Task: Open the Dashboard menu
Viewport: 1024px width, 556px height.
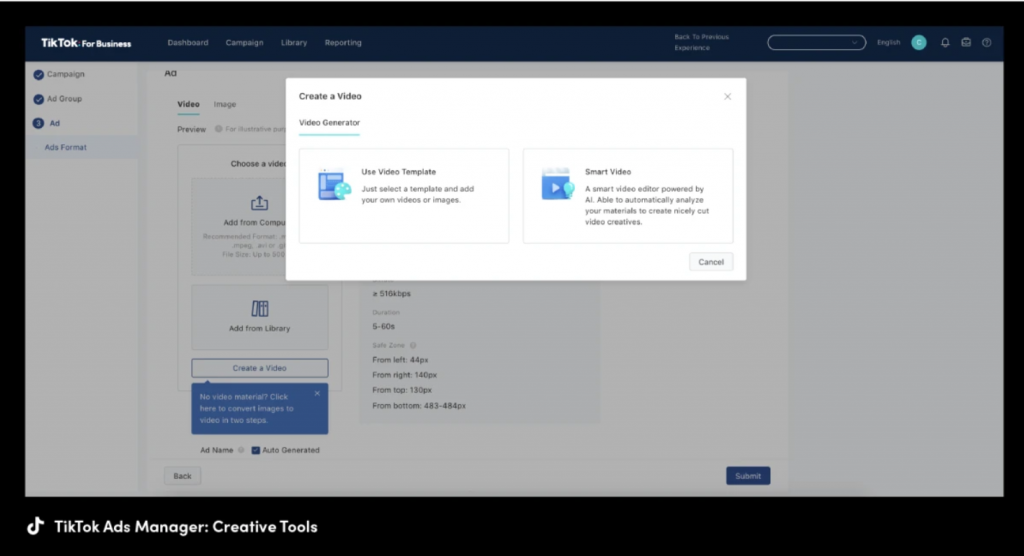Action: (x=188, y=42)
